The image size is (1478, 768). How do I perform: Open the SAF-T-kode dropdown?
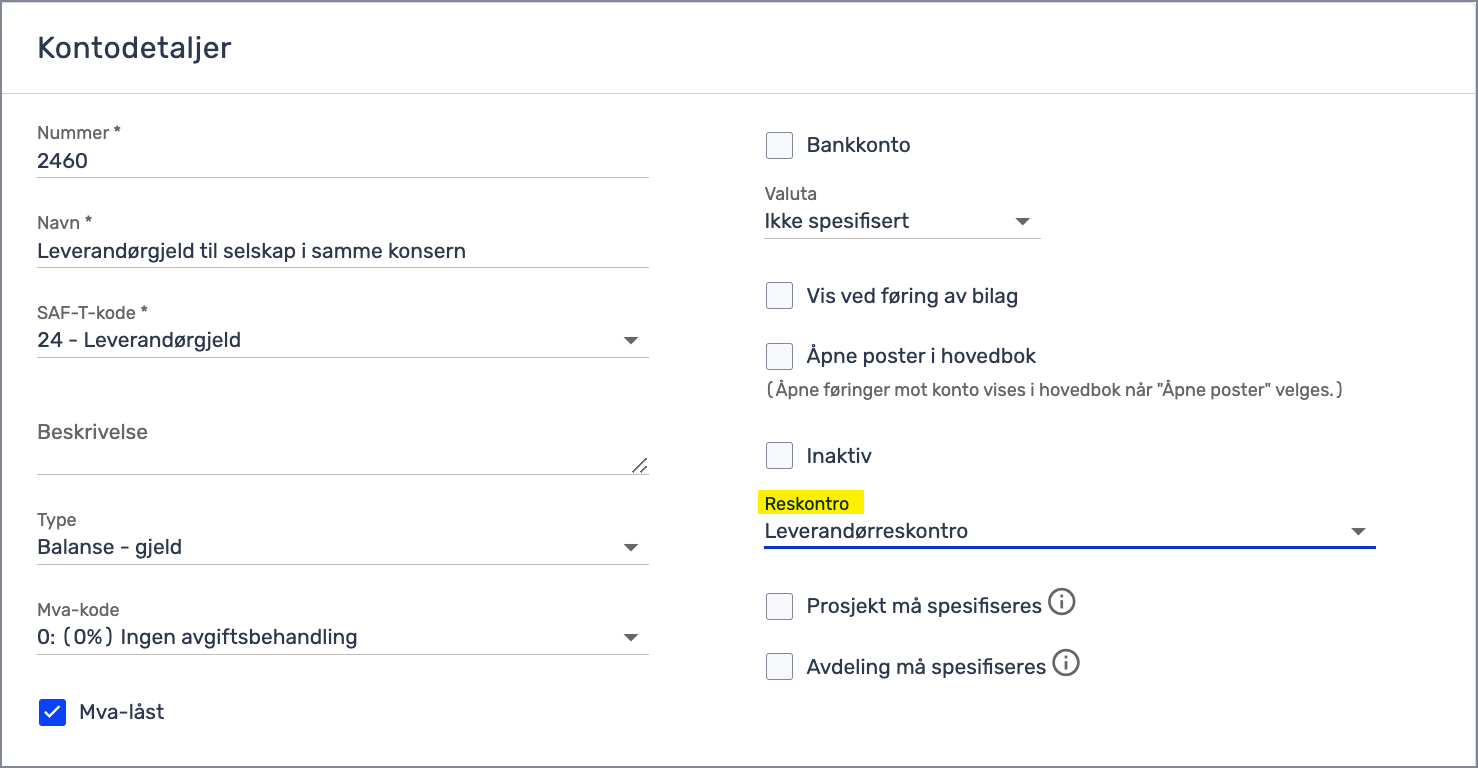(343, 340)
